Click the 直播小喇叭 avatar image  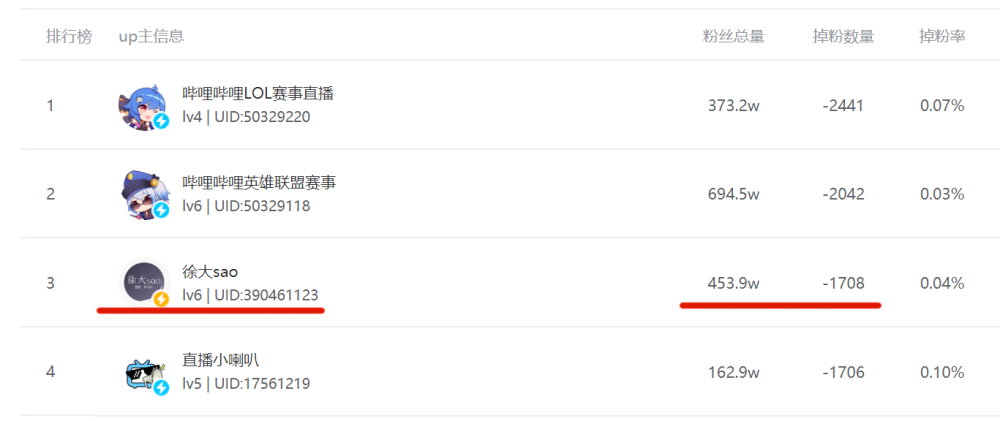[x=142, y=371]
